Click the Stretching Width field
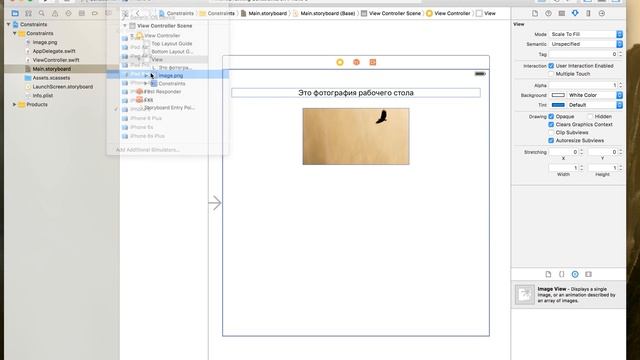This screenshot has height=360, width=640. [564, 168]
